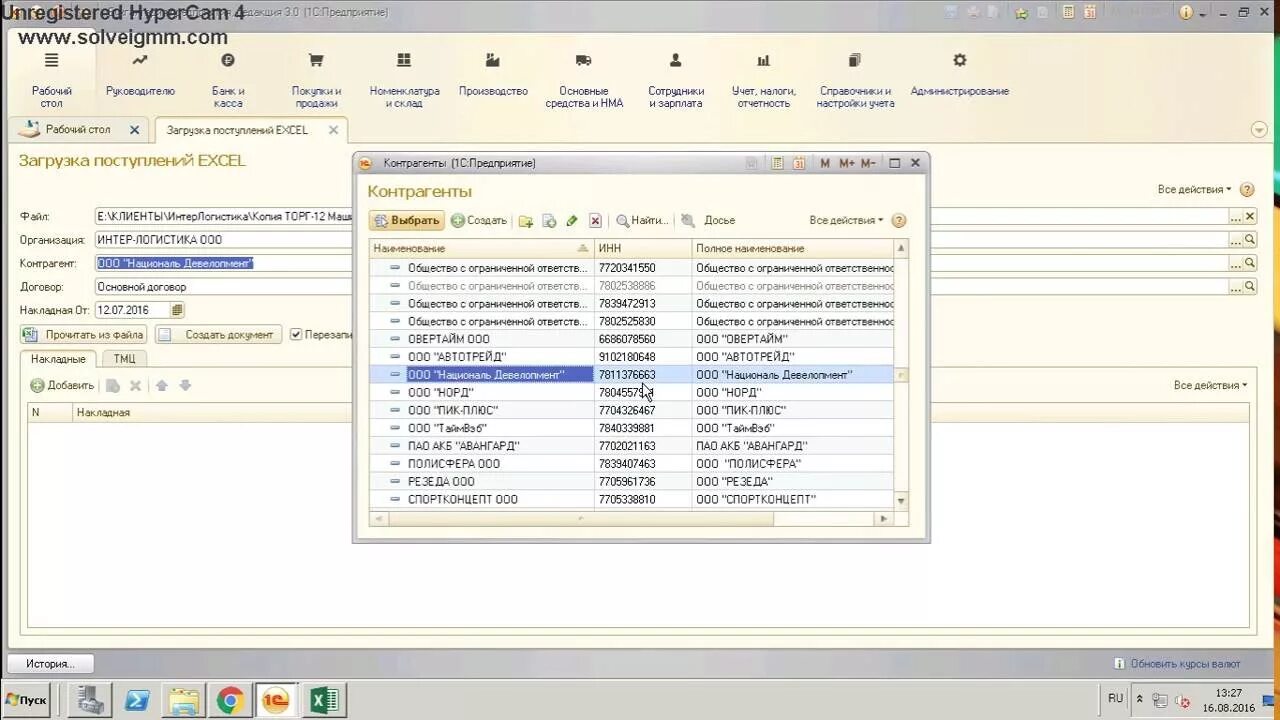Open the Сотрудники и зарплата section
Screen dimensions: 1280x720
(676, 81)
